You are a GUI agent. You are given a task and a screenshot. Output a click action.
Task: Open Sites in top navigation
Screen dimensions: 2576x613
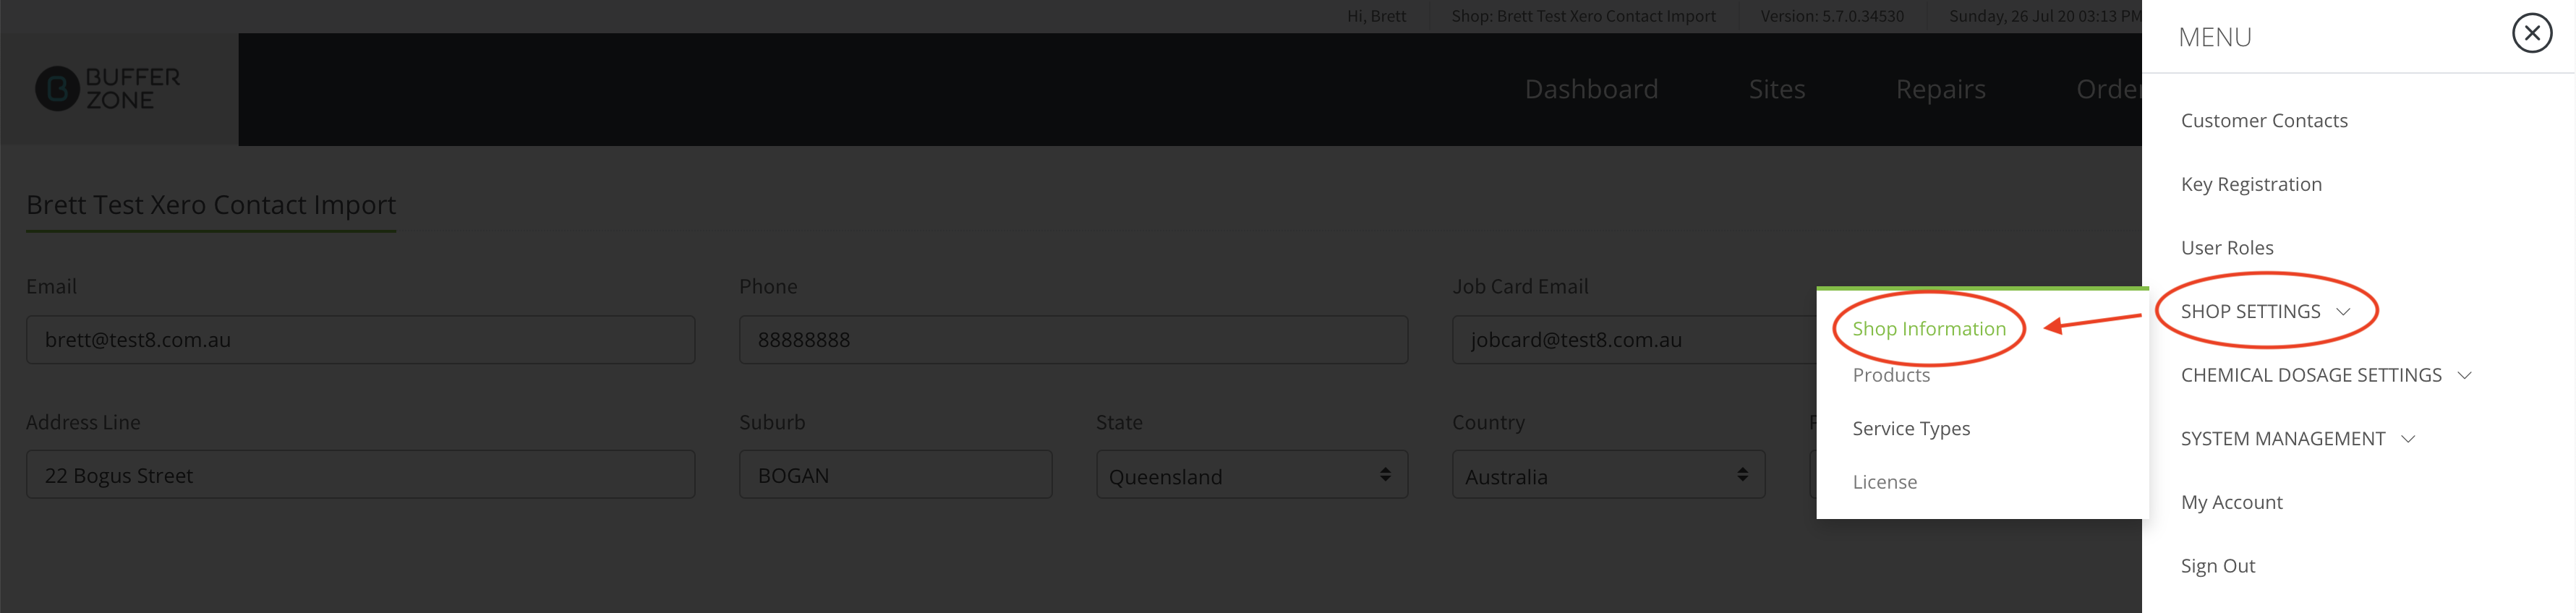[1776, 89]
